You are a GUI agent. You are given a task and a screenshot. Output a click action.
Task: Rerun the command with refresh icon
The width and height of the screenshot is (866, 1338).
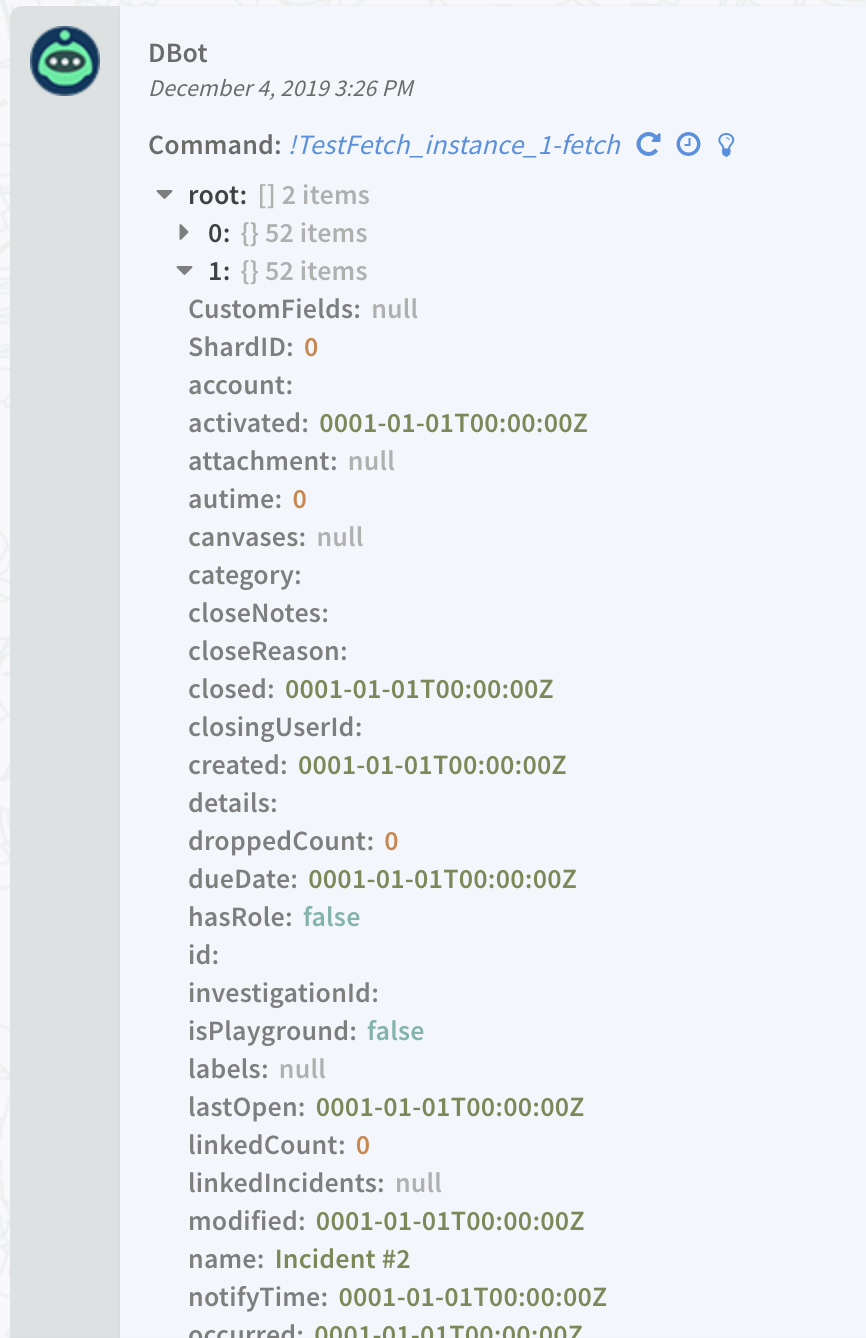coord(649,145)
